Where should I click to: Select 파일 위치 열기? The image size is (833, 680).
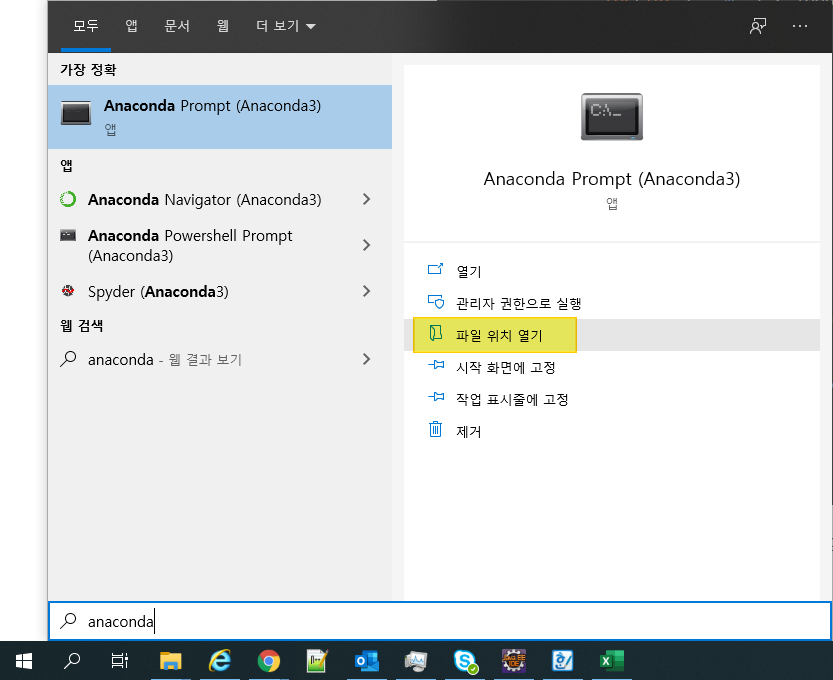click(611, 335)
